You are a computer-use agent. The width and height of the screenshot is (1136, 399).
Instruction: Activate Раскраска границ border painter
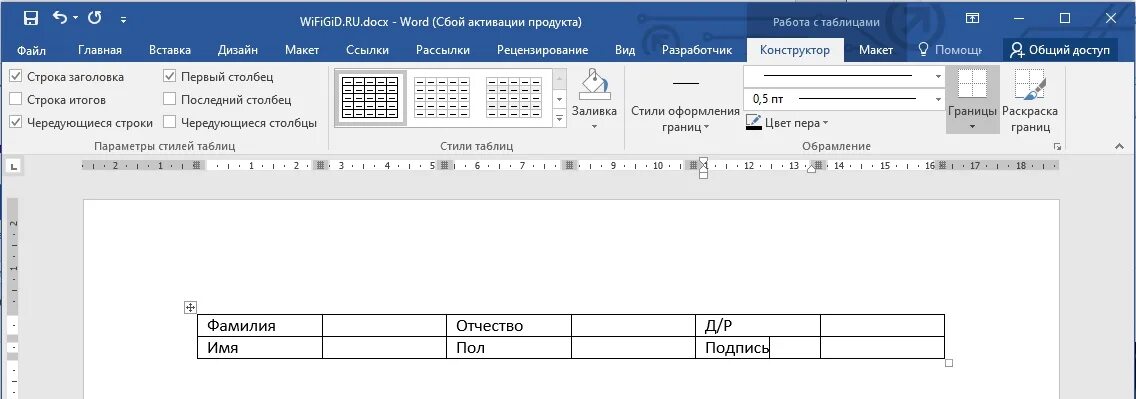pos(1030,101)
